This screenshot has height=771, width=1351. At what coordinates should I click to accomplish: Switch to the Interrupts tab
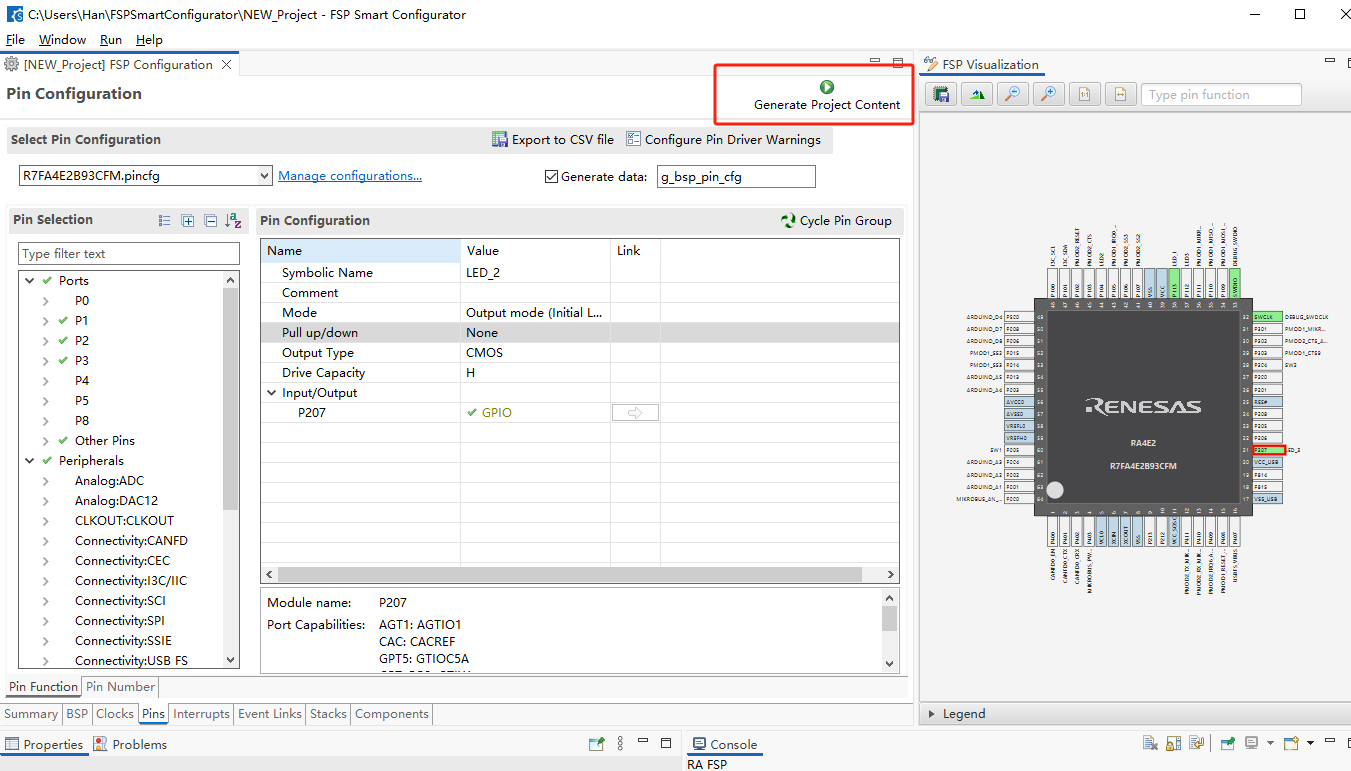coord(201,714)
